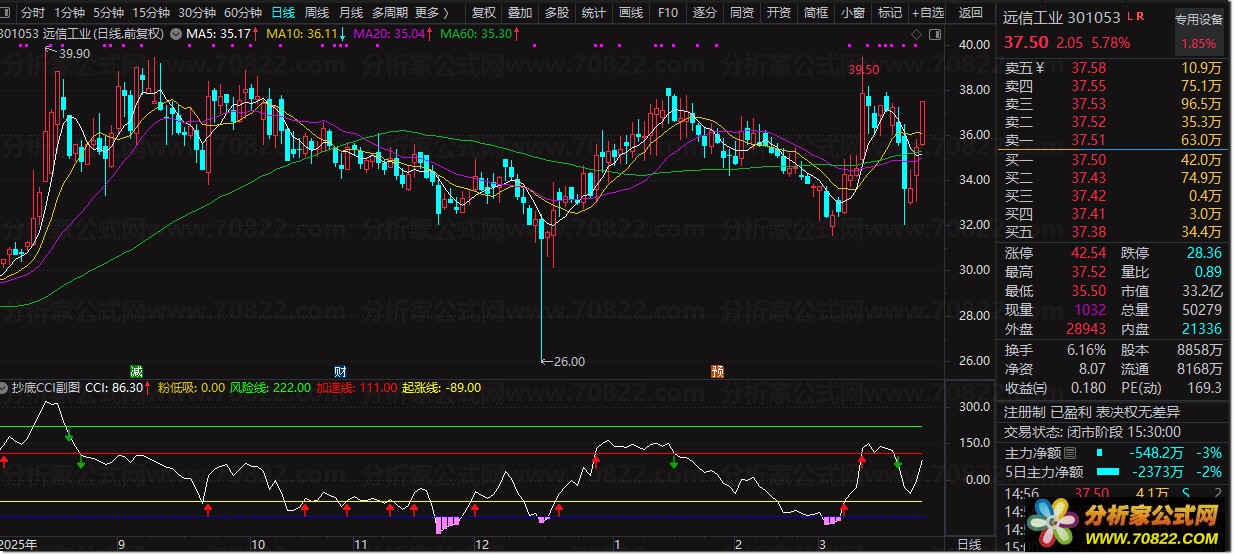Toggle 叠加 overlay mode

pyautogui.click(x=520, y=13)
